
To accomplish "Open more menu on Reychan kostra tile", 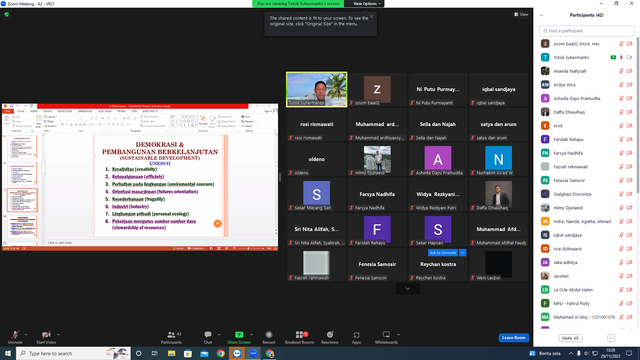I will 462,253.
